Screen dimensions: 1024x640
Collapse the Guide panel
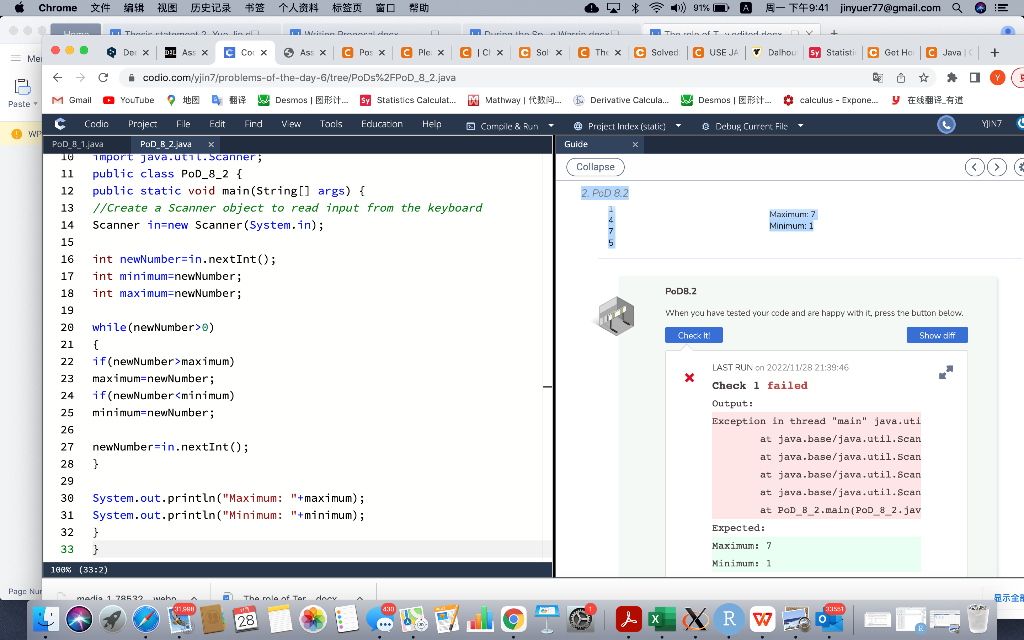click(595, 167)
